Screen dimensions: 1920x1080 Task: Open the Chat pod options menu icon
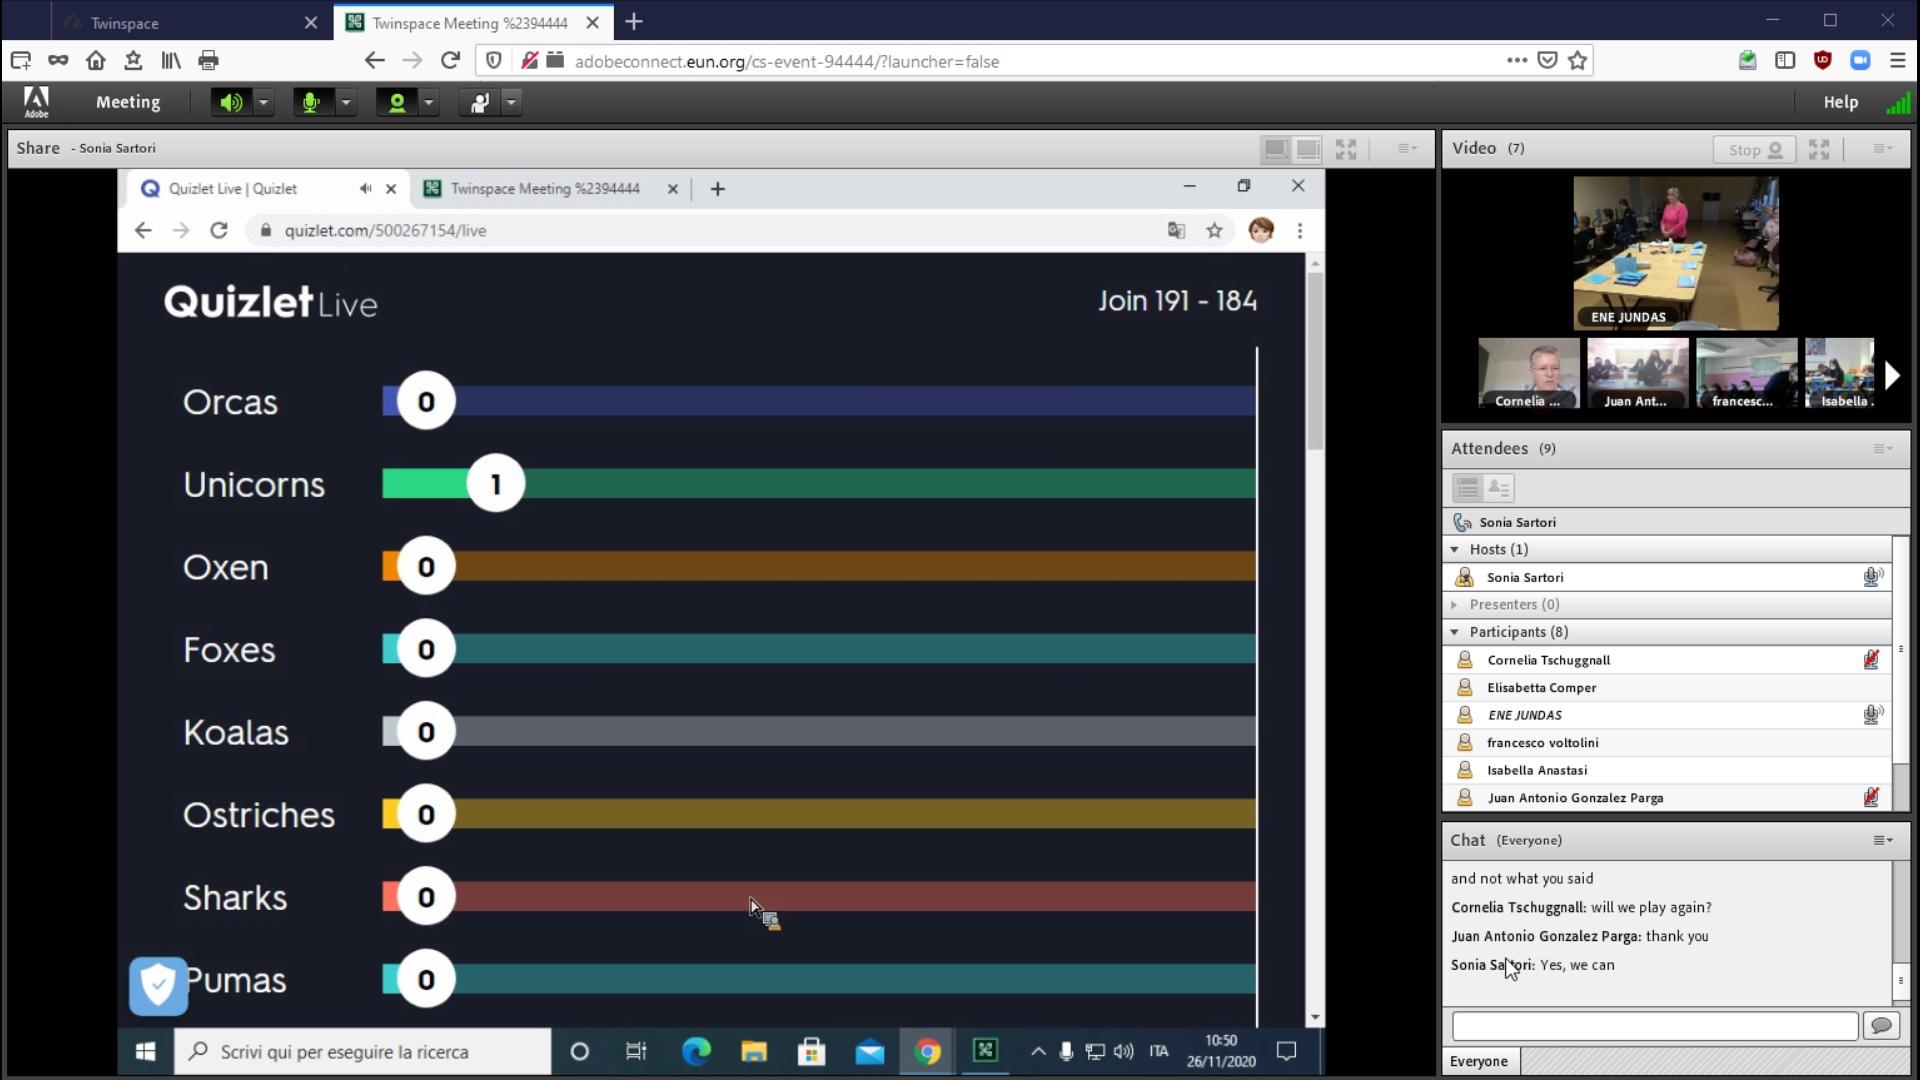coord(1883,840)
